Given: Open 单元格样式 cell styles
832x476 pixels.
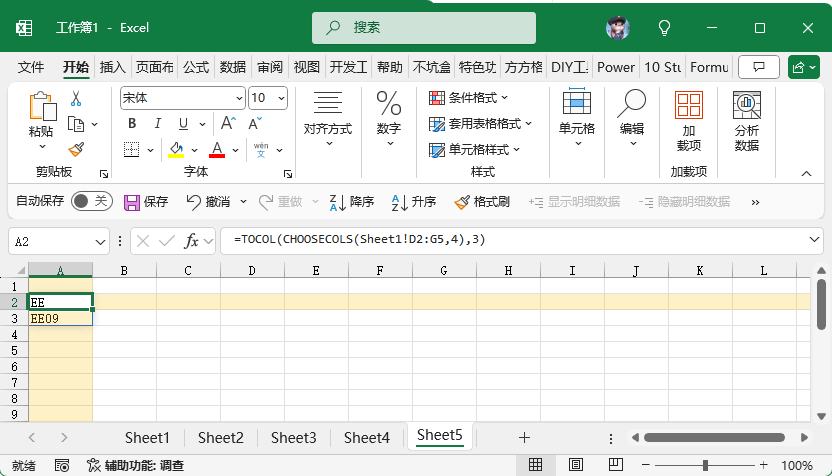Looking at the screenshot, I should pyautogui.click(x=474, y=150).
